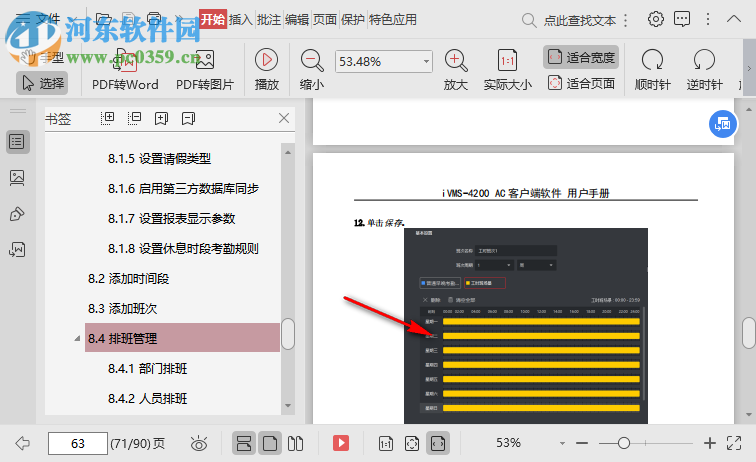Click the status bar 1:1 actual size icon

pyautogui.click(x=386, y=443)
